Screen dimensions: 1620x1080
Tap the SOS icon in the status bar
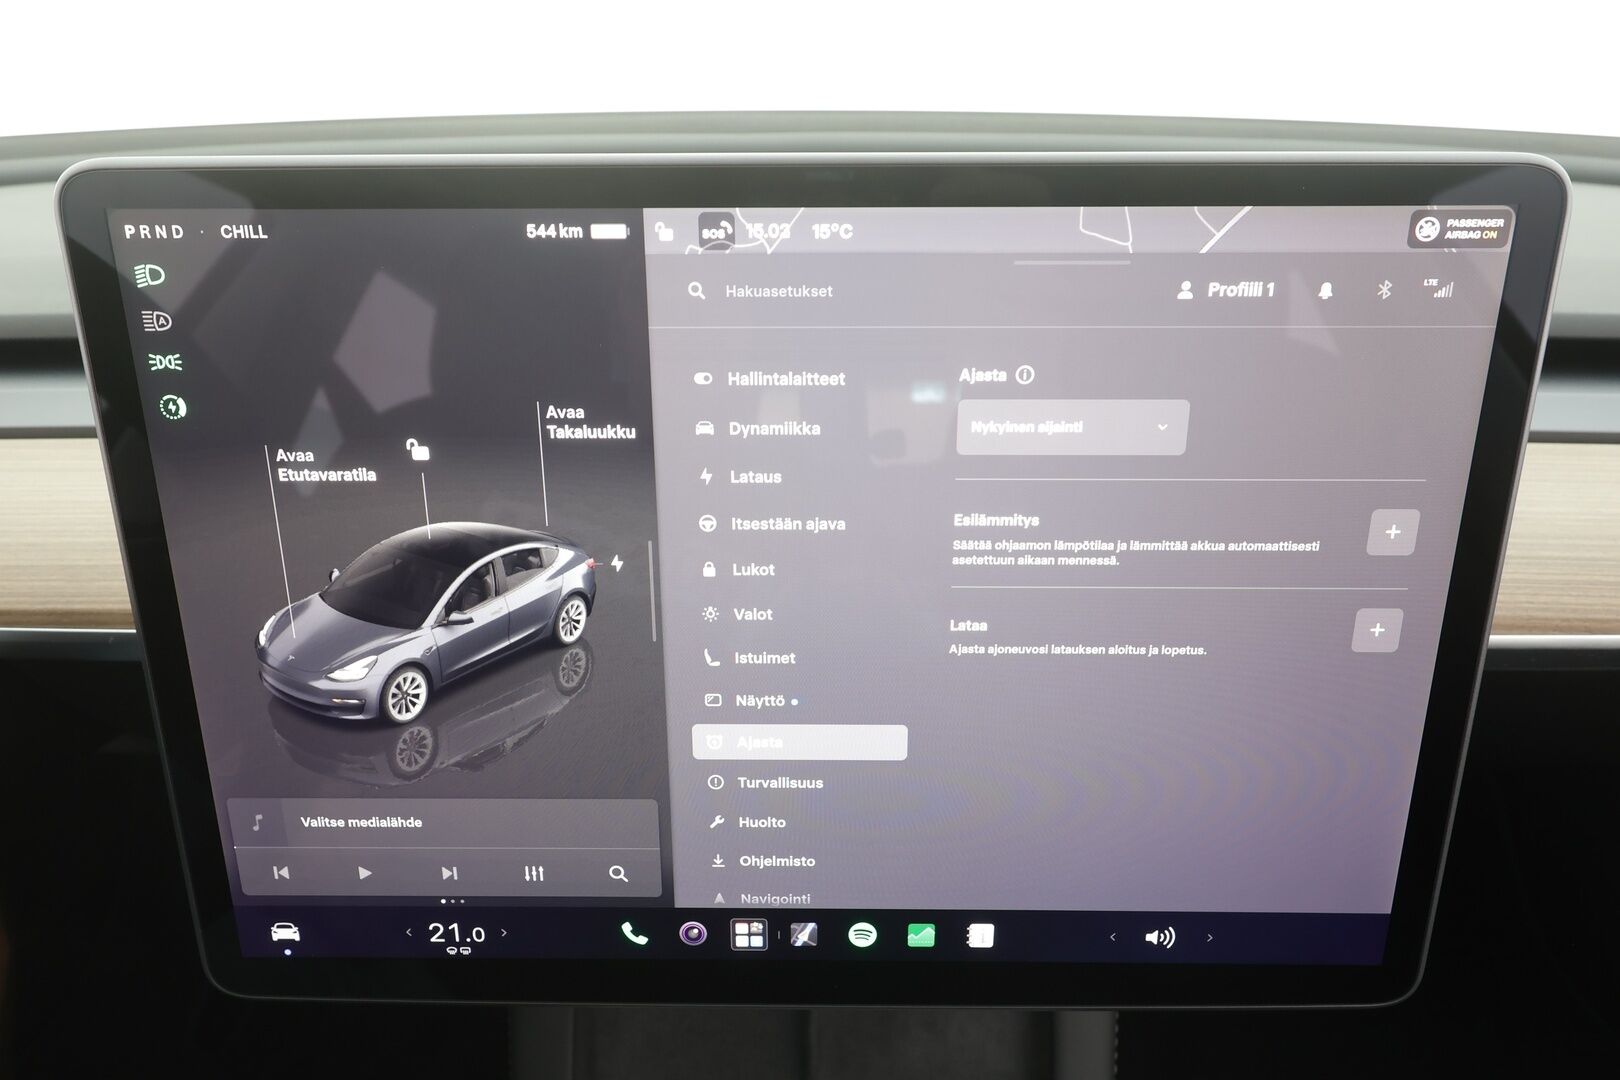716,230
